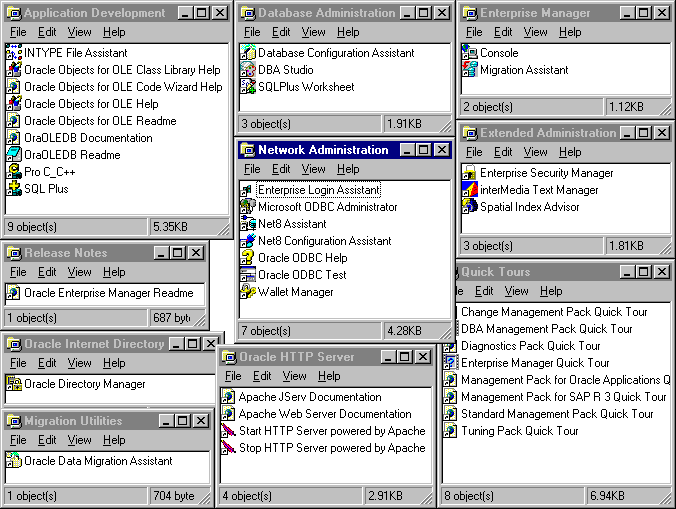676x509 pixels.
Task: Select DBA Management Pack Quick Tour label
Action: (x=547, y=329)
